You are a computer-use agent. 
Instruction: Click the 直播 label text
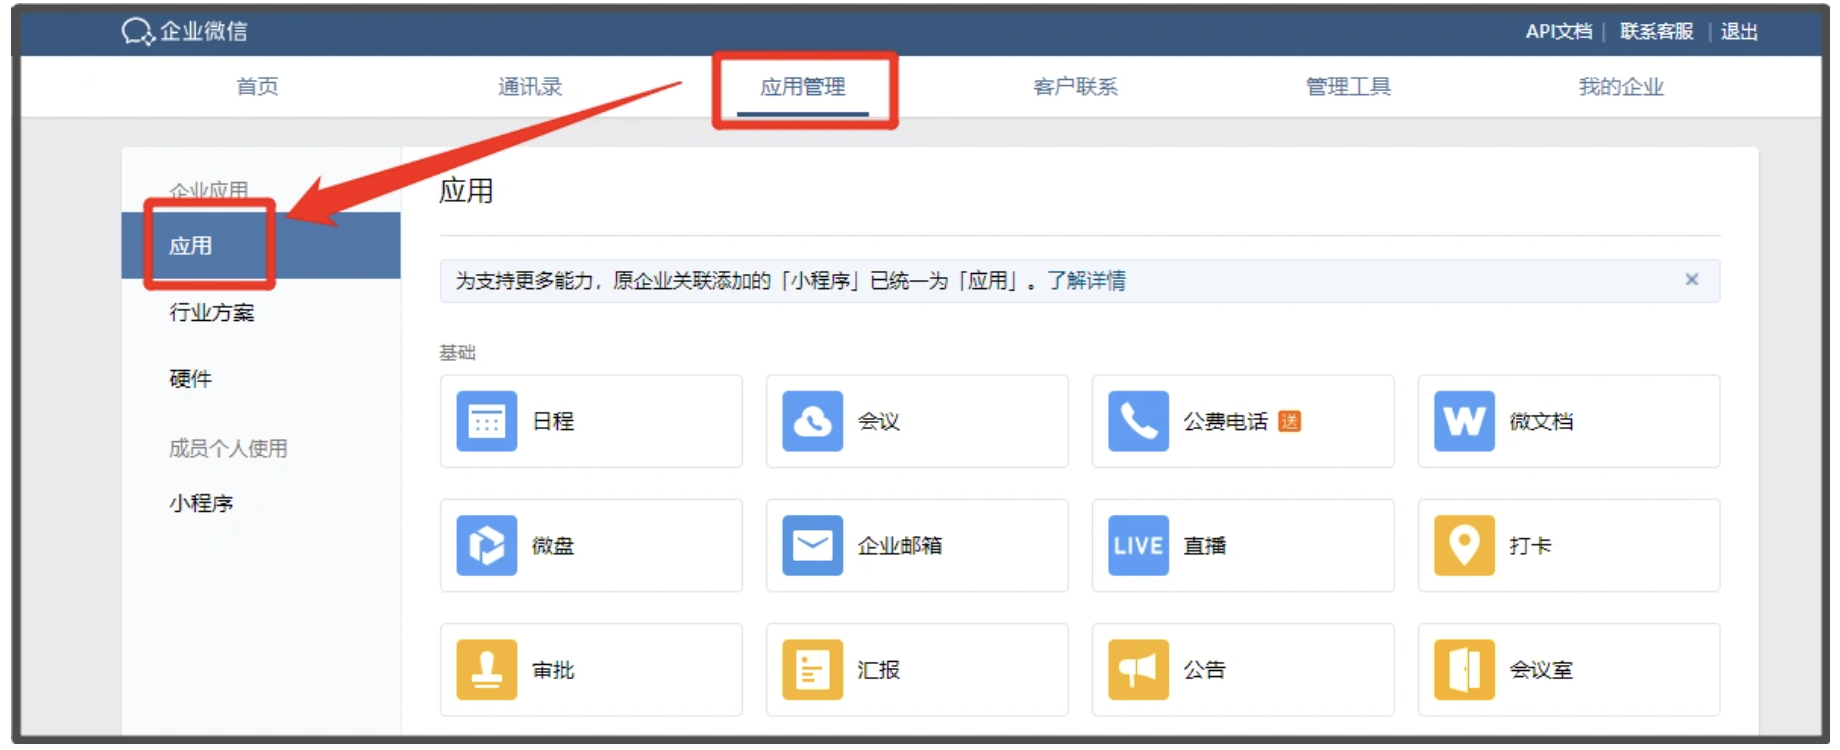click(x=1204, y=545)
